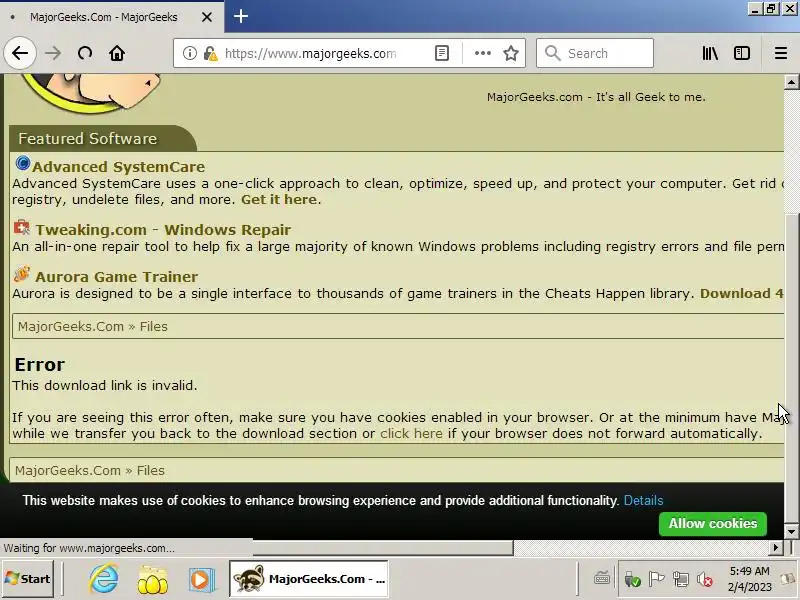Click the Download link after Aurora description
Screen dimensions: 800x600
pos(741,293)
